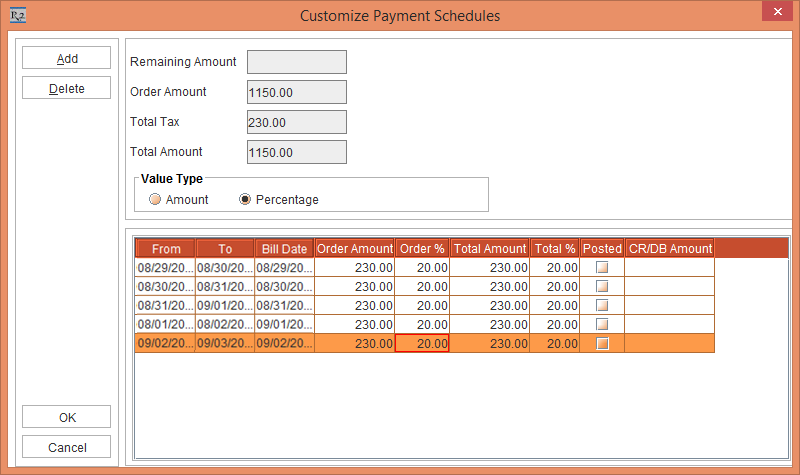Tick the Posted checkbox in first row

(x=602, y=268)
